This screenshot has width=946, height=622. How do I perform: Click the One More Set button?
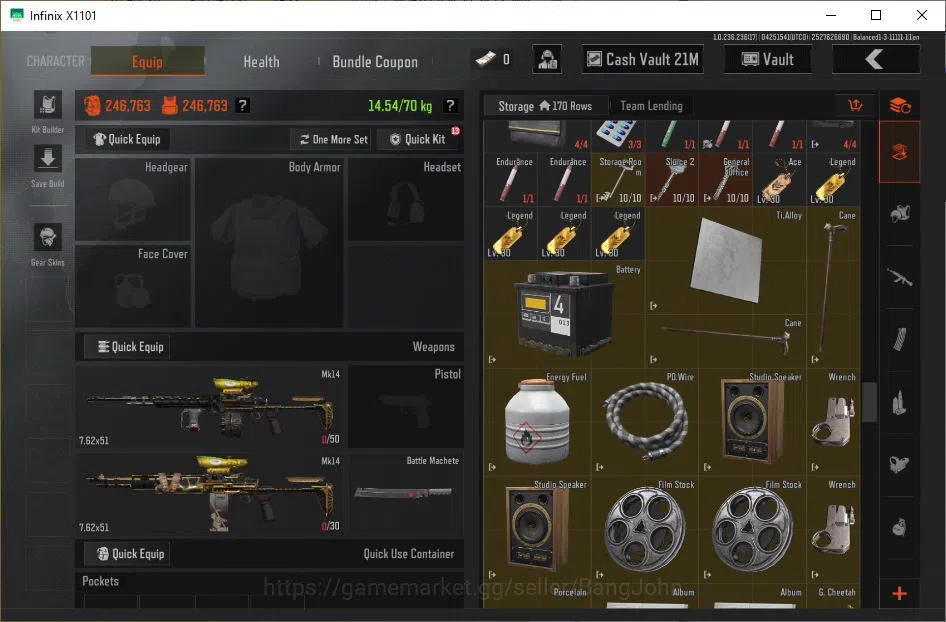(333, 139)
